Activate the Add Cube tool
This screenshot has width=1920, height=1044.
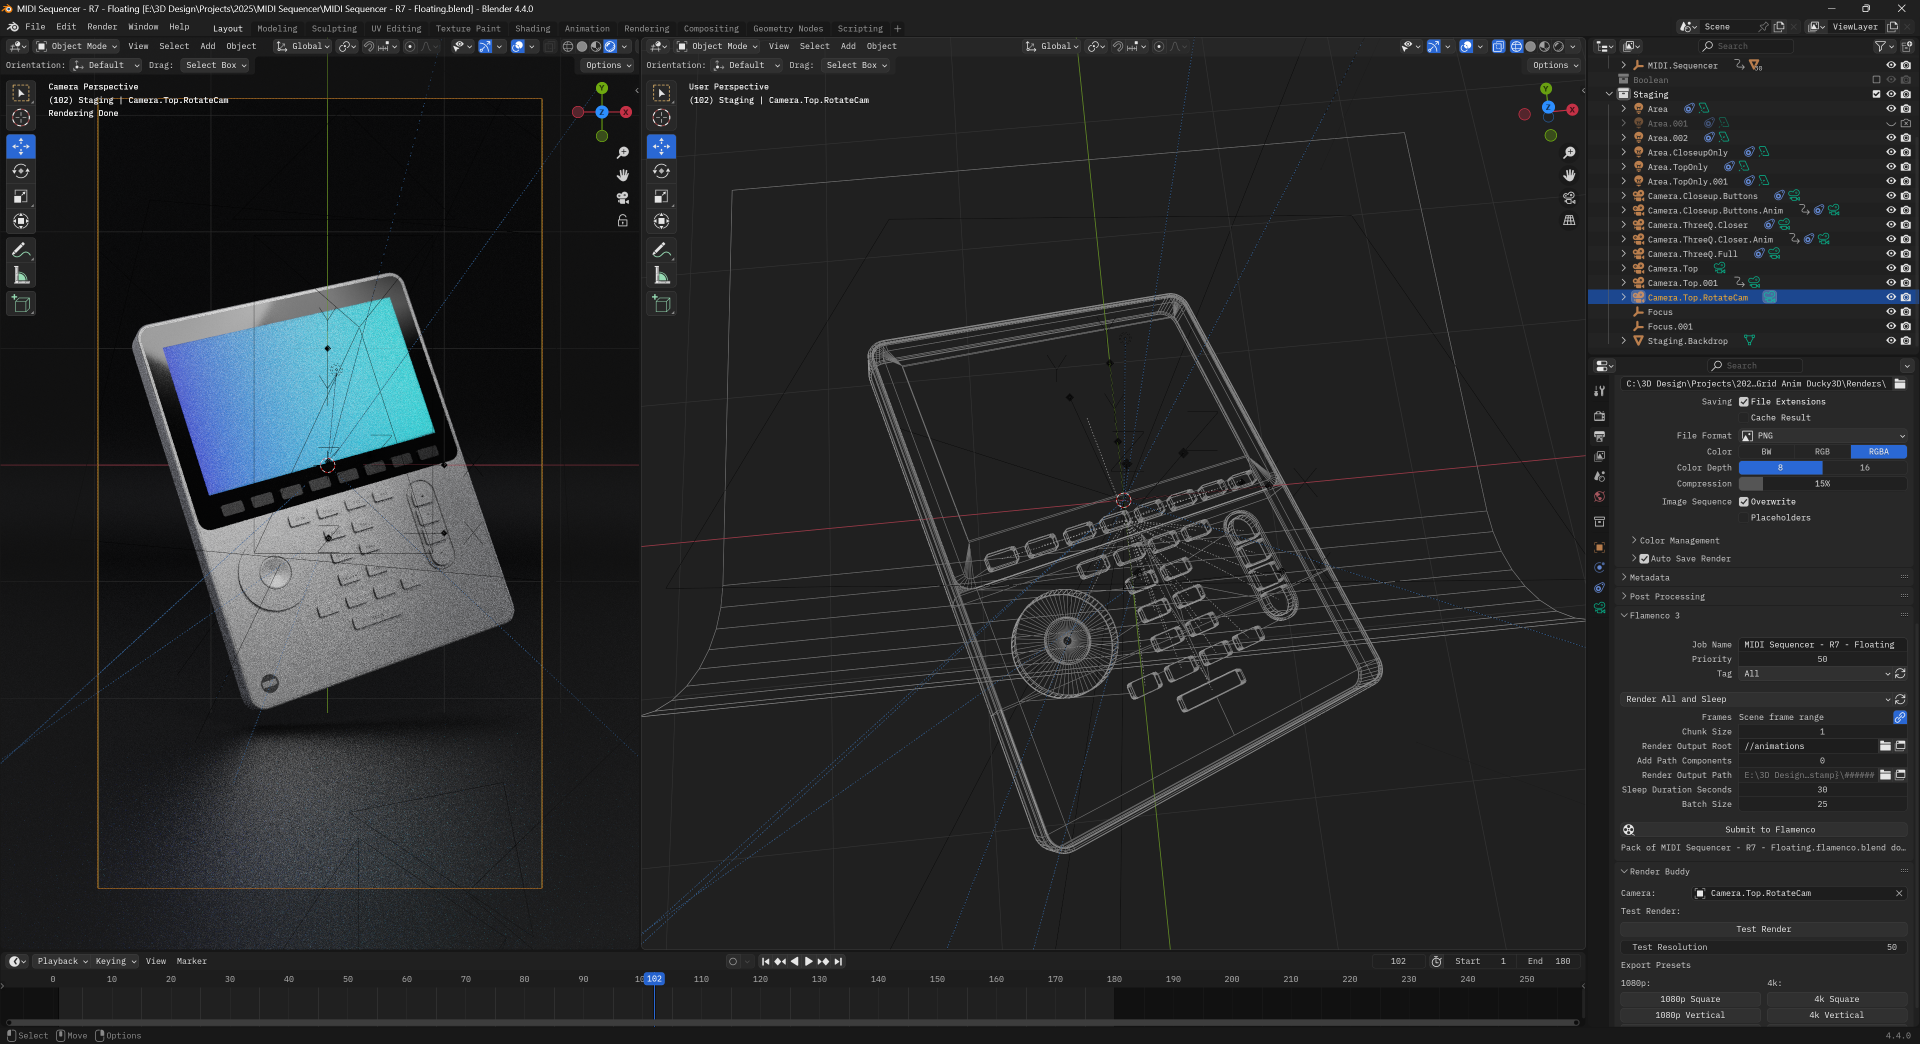21,304
